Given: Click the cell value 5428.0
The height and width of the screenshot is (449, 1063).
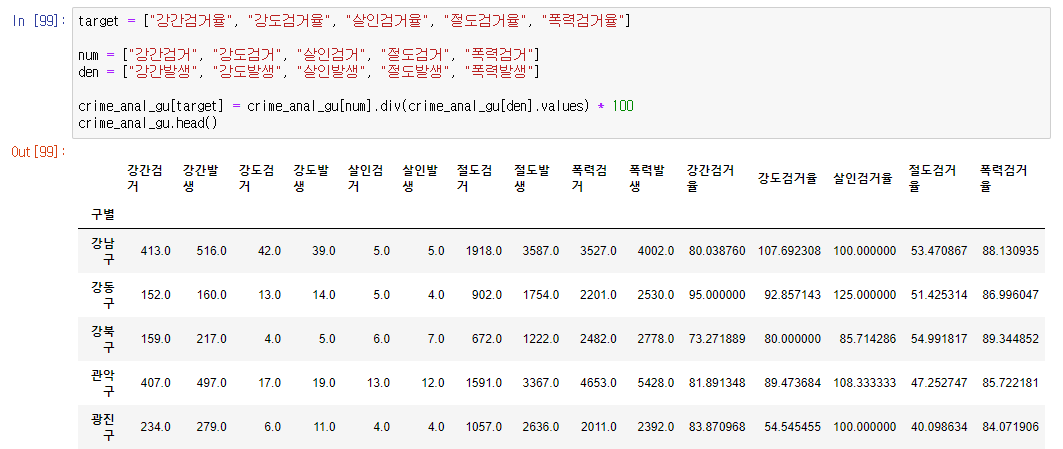Looking at the screenshot, I should [x=655, y=383].
